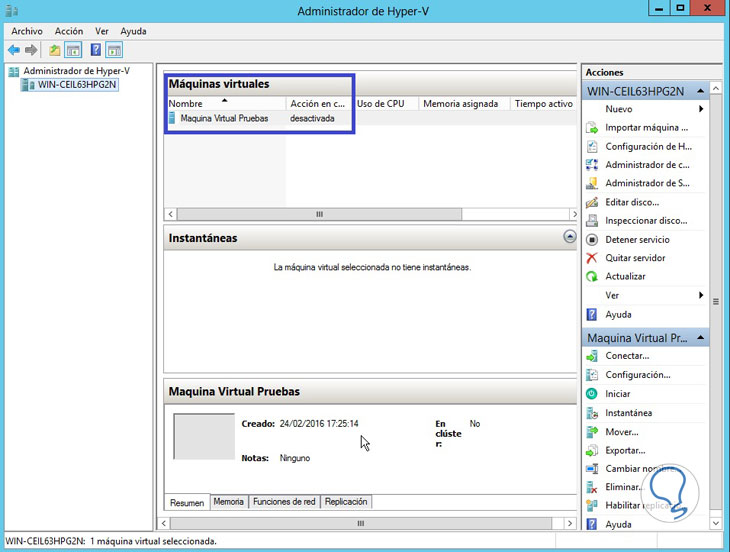730x552 pixels.
Task: Collapse the Maquina Virtual Pr... actions section
Action: click(x=701, y=337)
